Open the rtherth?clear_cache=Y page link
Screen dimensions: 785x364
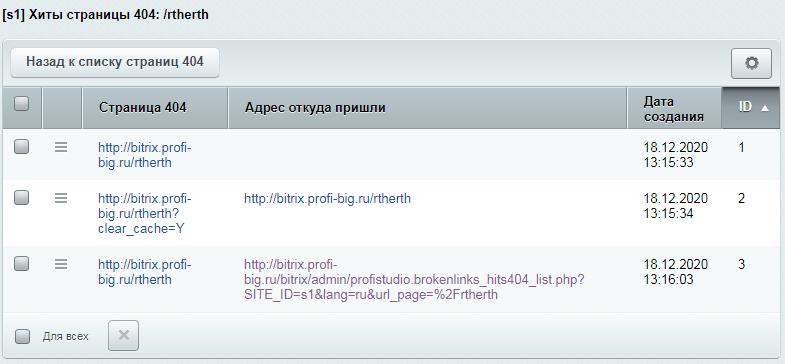pyautogui.click(x=145, y=214)
